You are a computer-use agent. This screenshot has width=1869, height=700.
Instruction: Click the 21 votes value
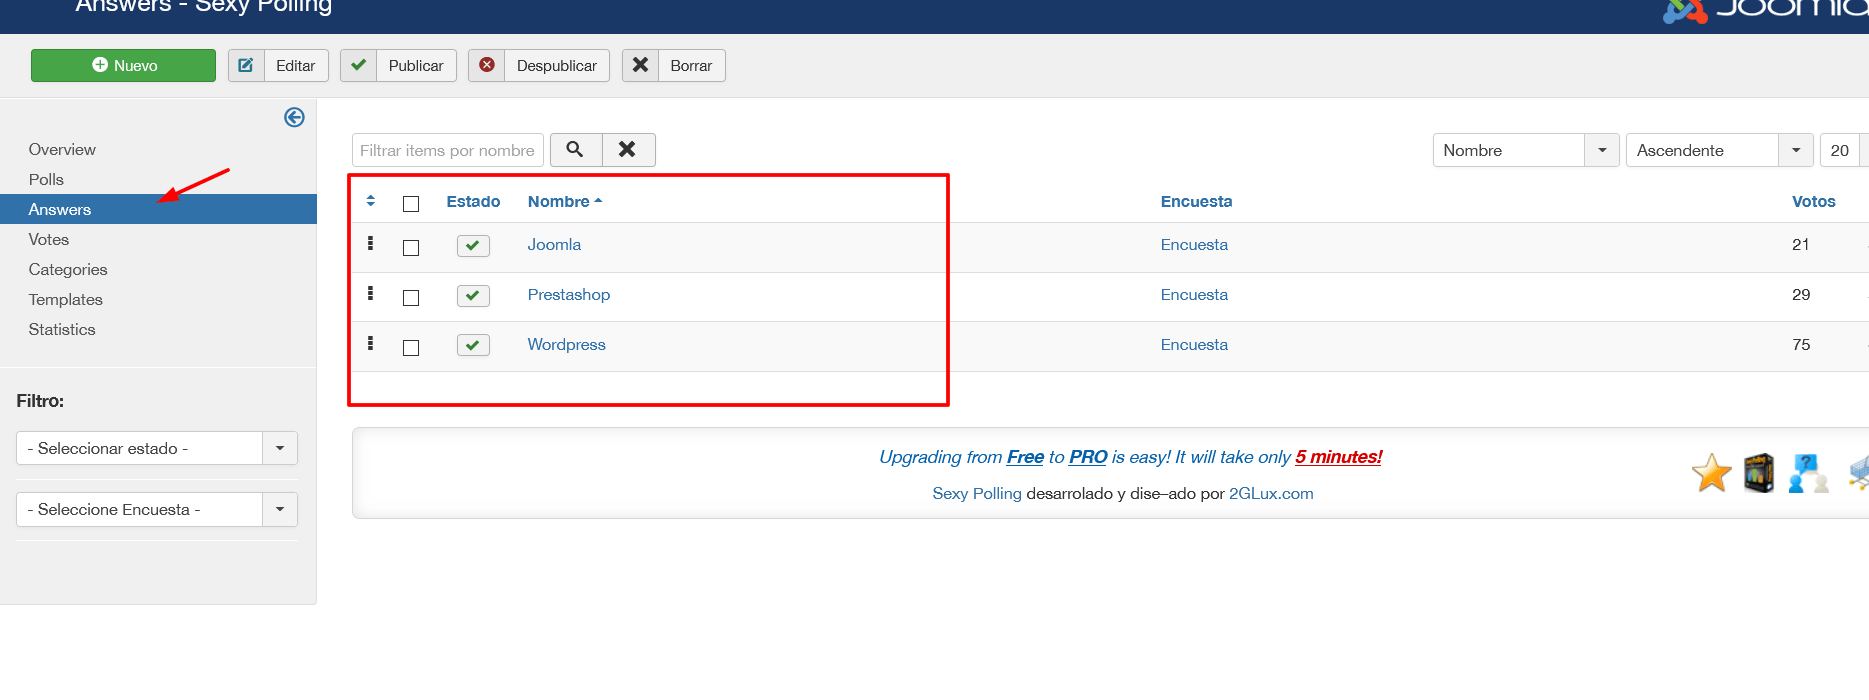click(1801, 244)
